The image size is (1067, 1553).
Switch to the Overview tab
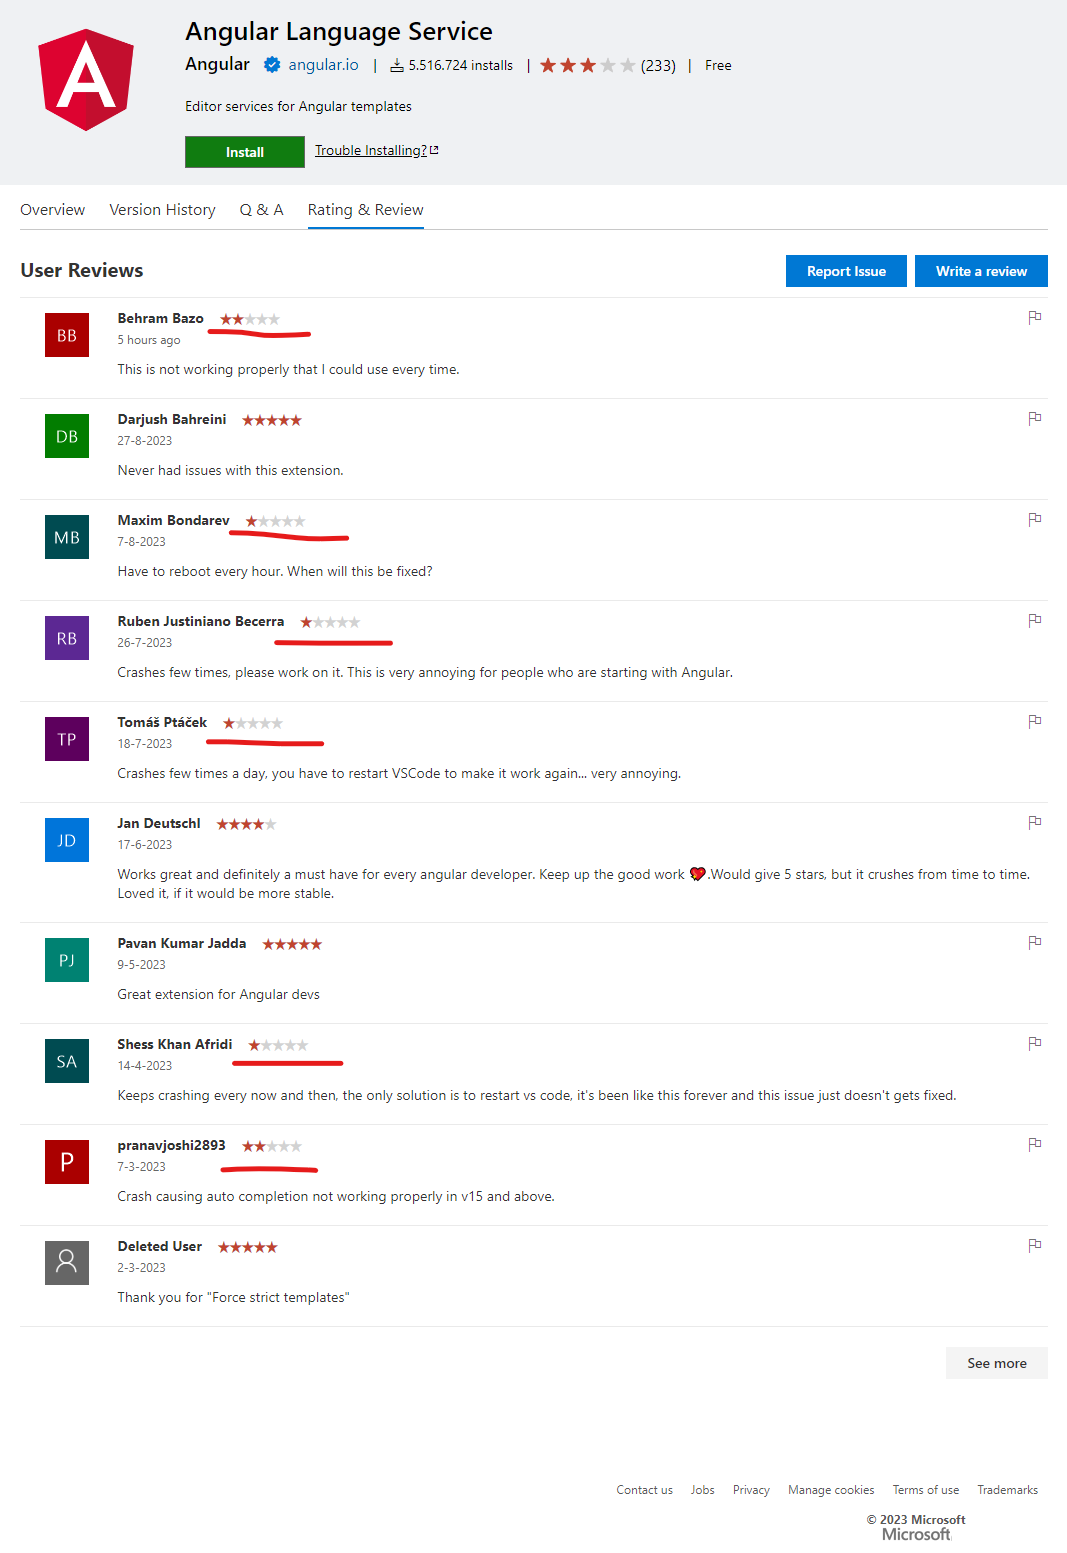coord(52,210)
